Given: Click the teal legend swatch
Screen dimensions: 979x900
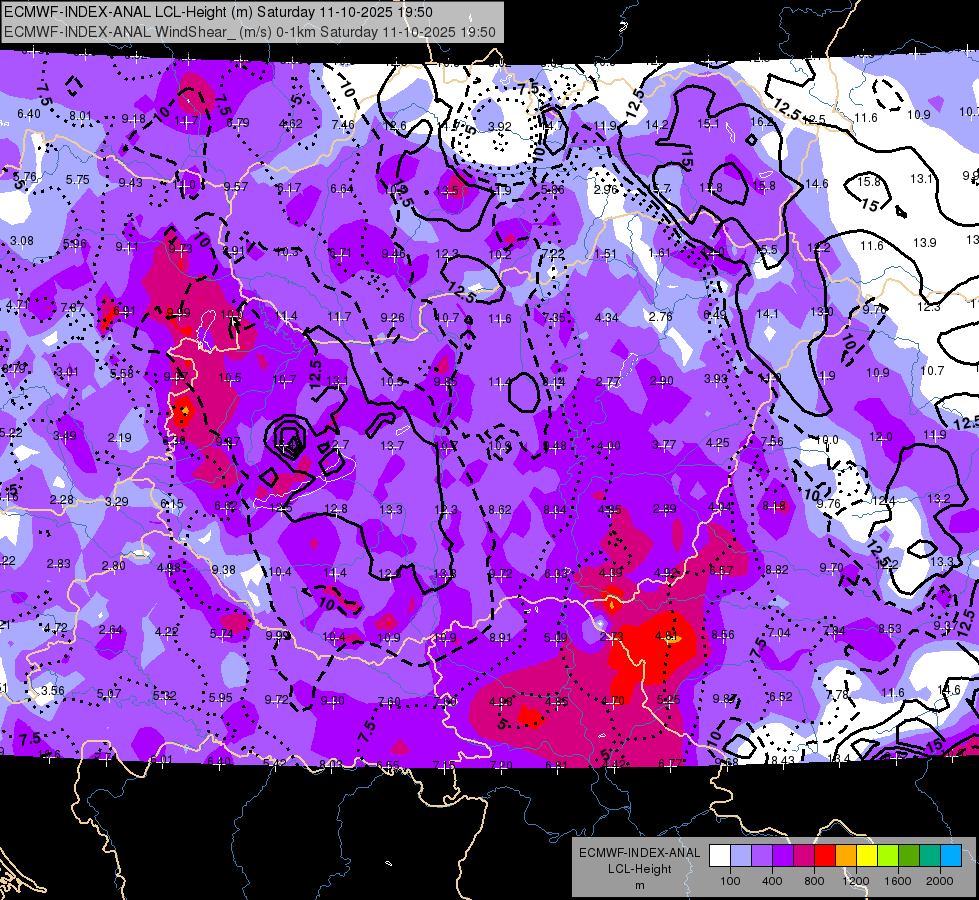Looking at the screenshot, I should click(x=930, y=856).
